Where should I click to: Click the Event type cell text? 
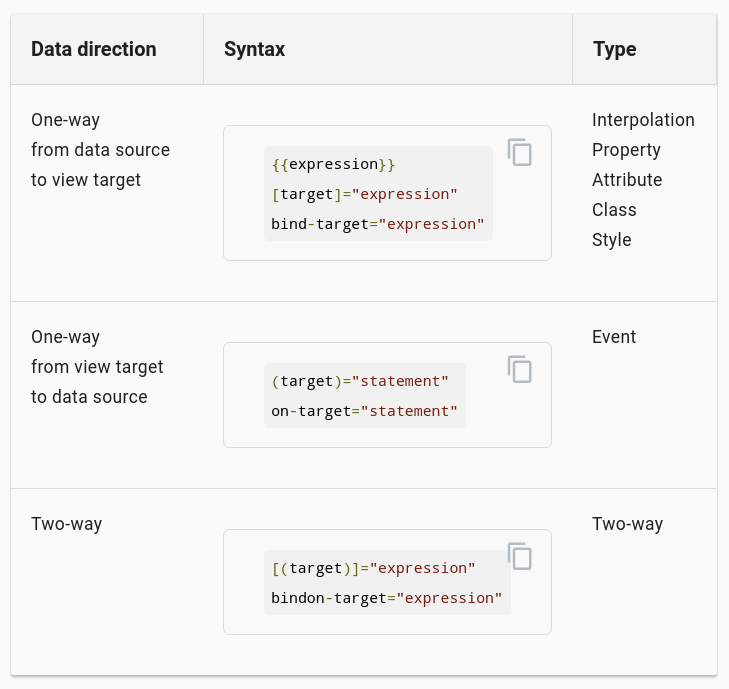coord(614,337)
